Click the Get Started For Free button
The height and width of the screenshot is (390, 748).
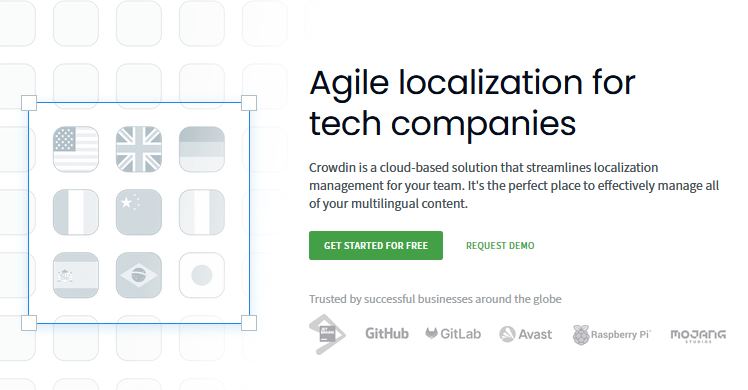click(376, 246)
